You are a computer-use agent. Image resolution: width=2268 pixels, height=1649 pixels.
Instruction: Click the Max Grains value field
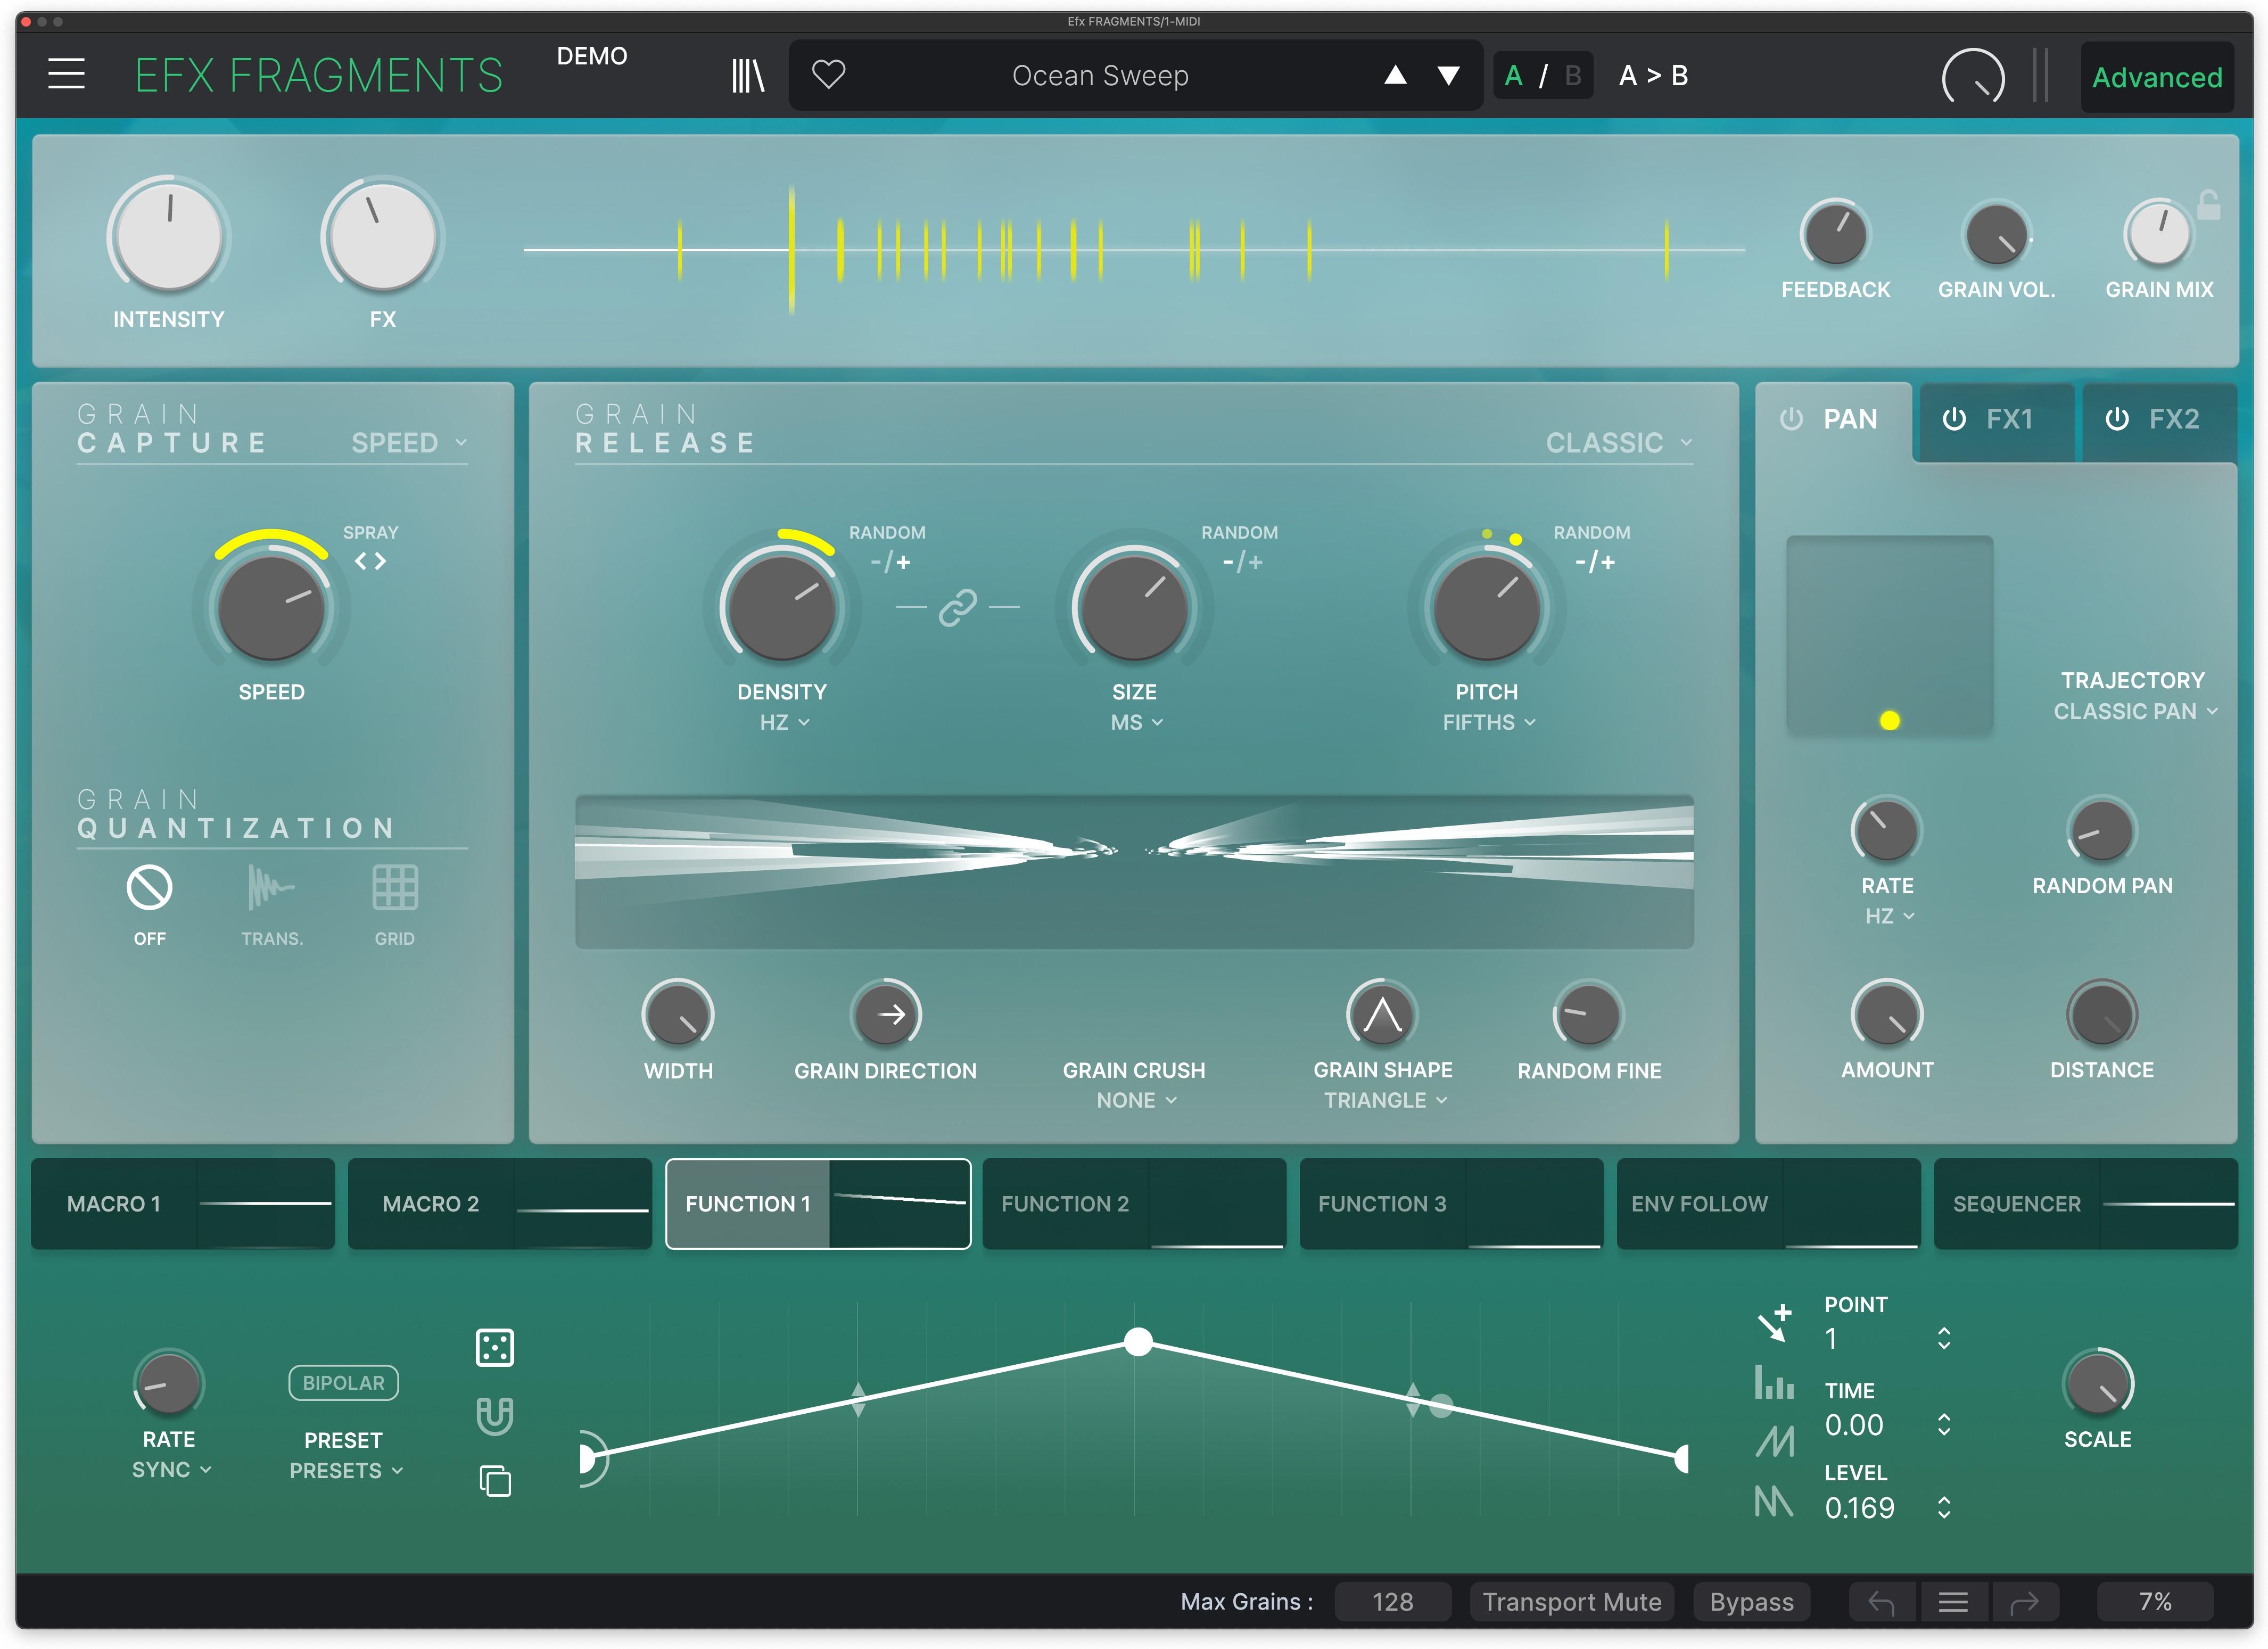coord(1393,1601)
